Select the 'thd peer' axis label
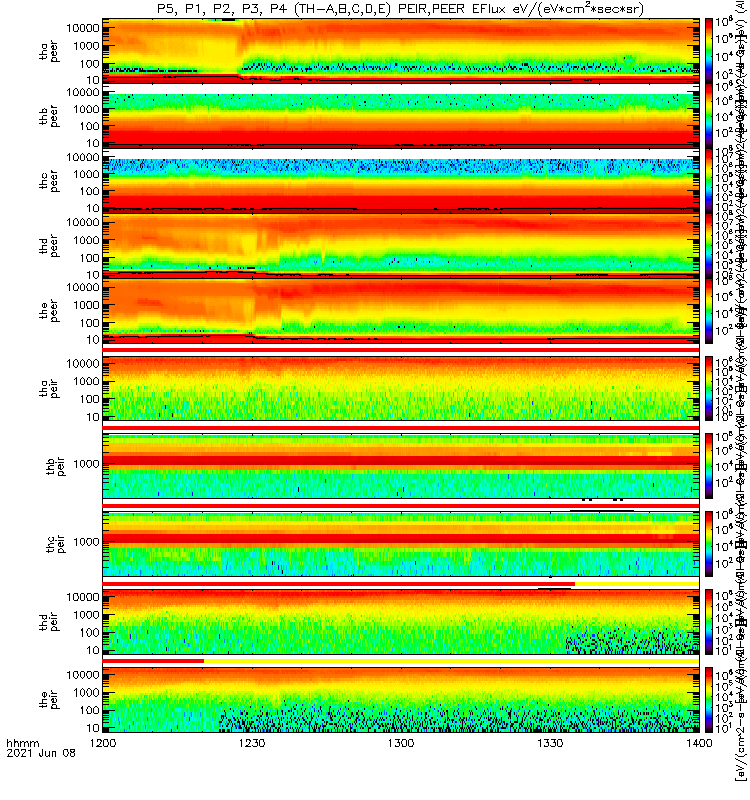Screen dimensions: 750x800 pos(49,246)
